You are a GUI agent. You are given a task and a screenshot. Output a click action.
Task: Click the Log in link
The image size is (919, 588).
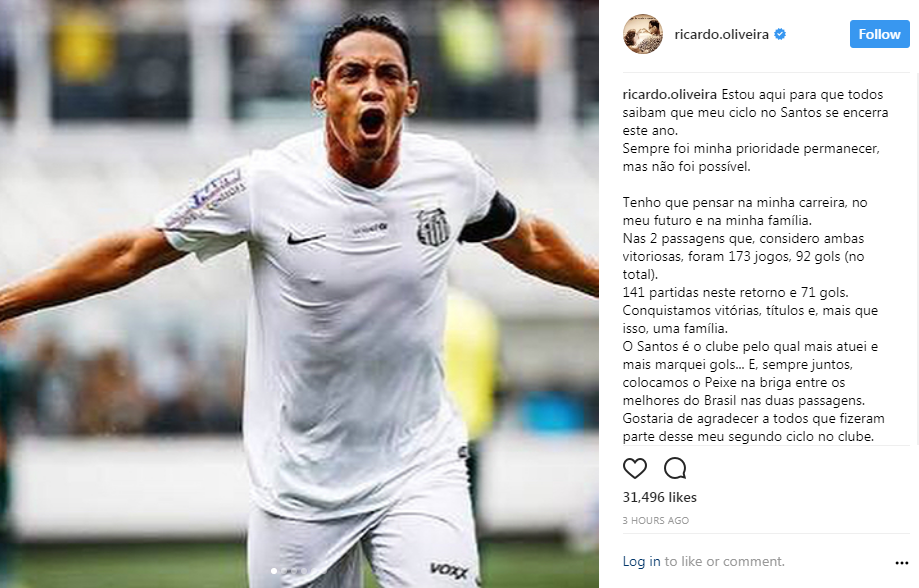[641, 561]
